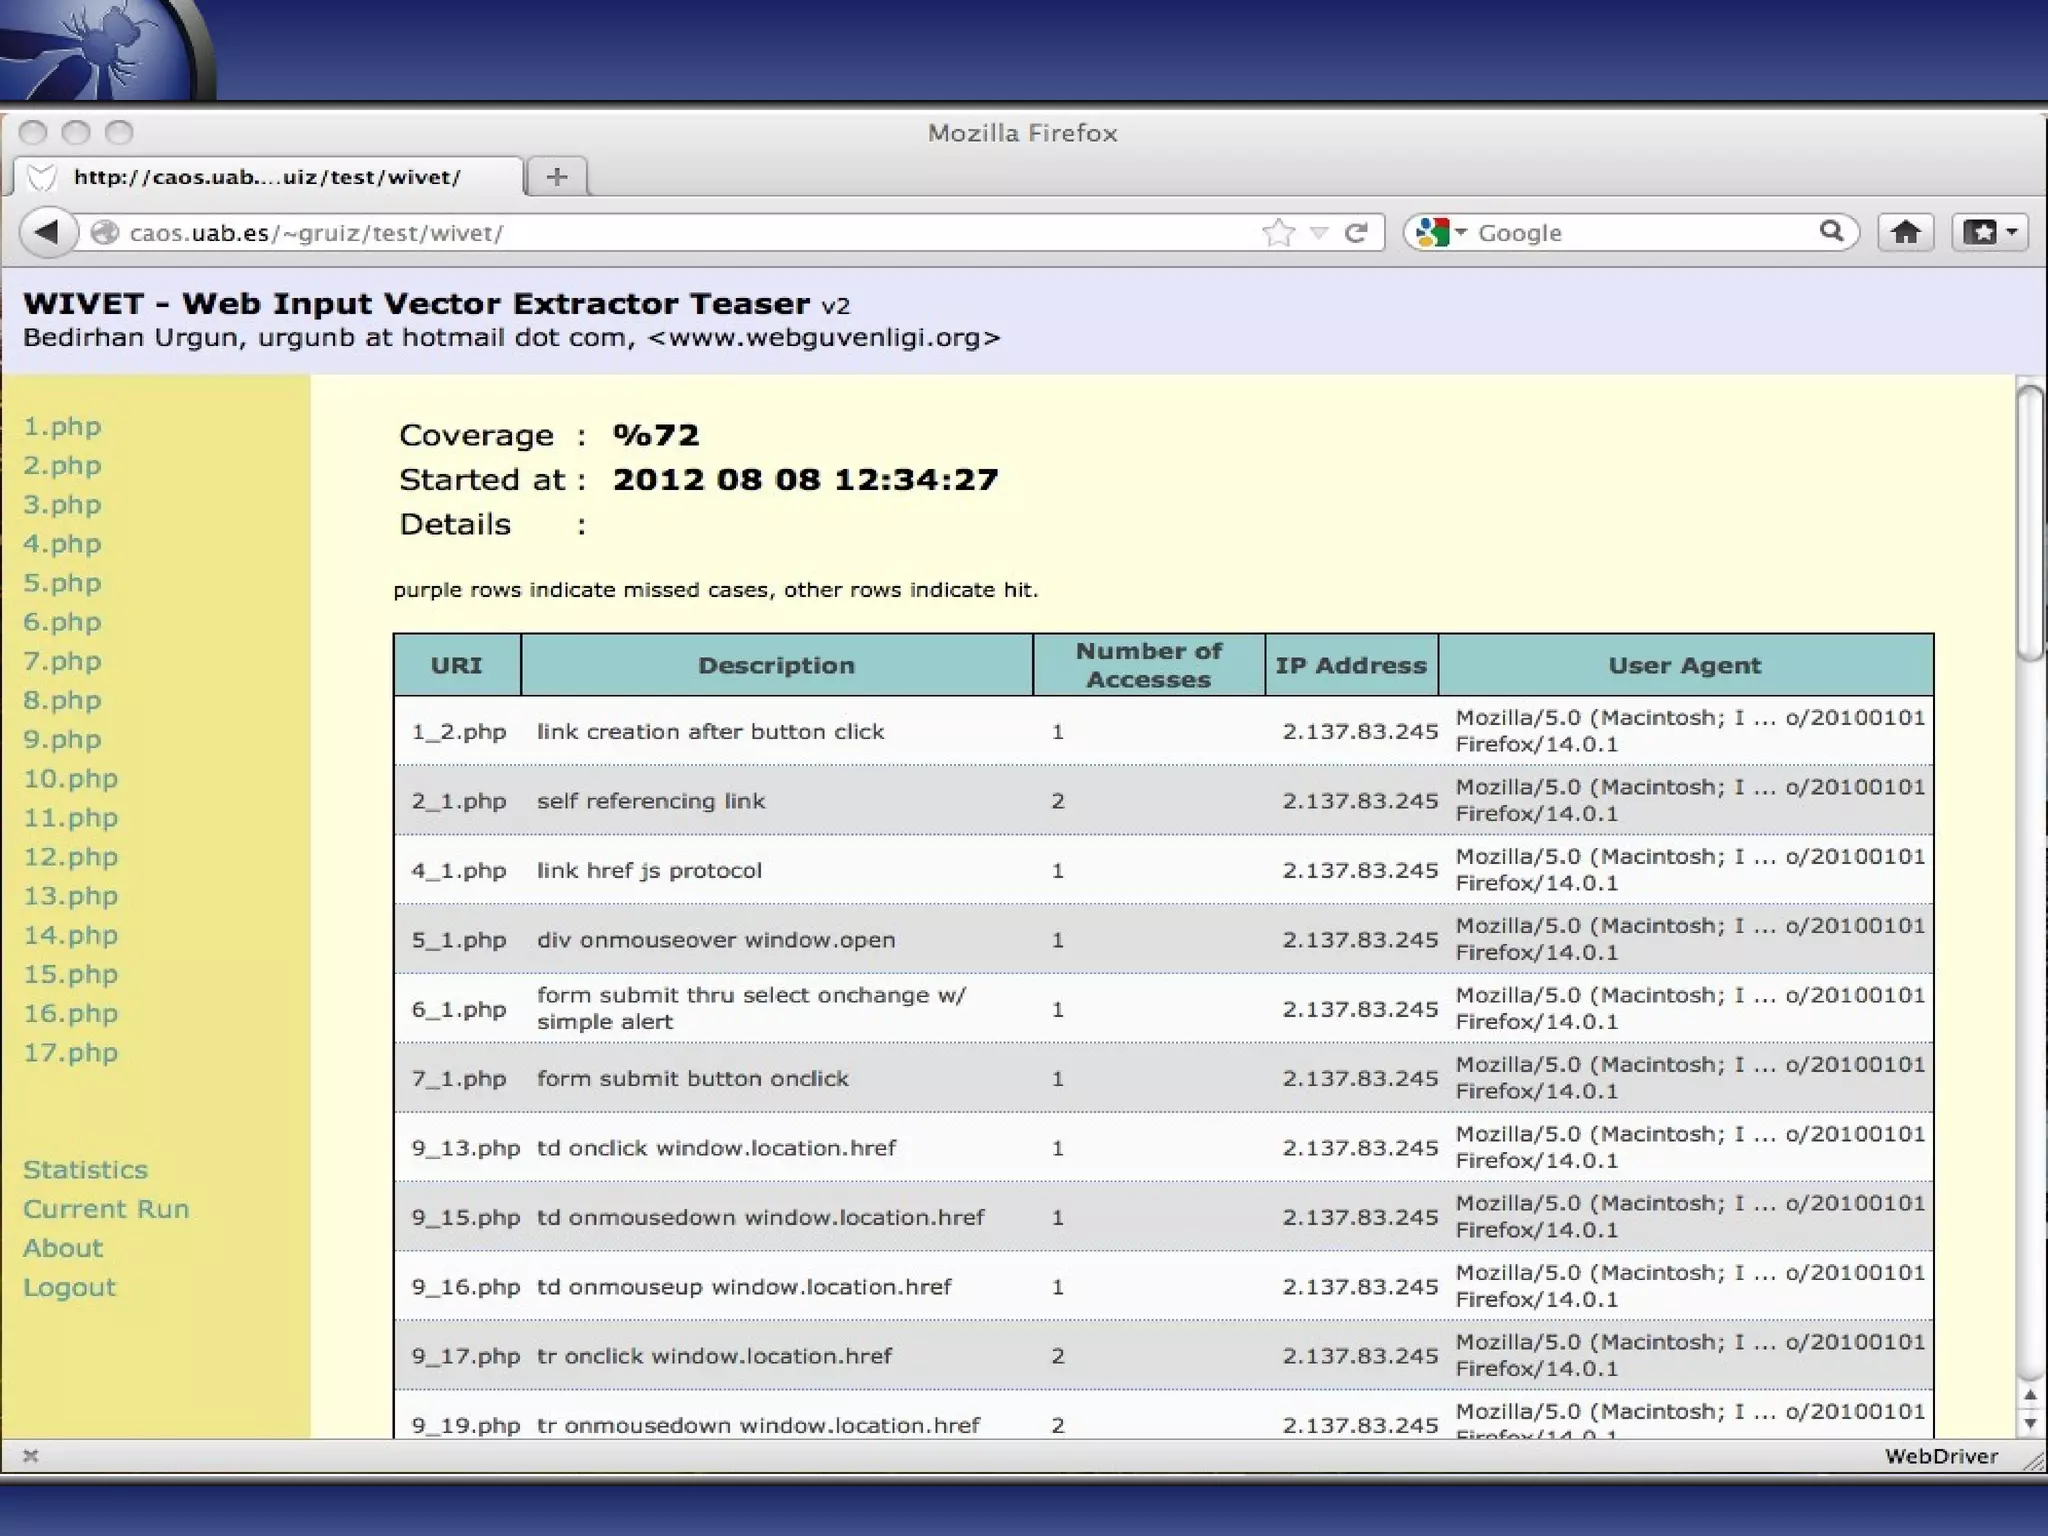Click the About sidebar link

click(x=63, y=1248)
